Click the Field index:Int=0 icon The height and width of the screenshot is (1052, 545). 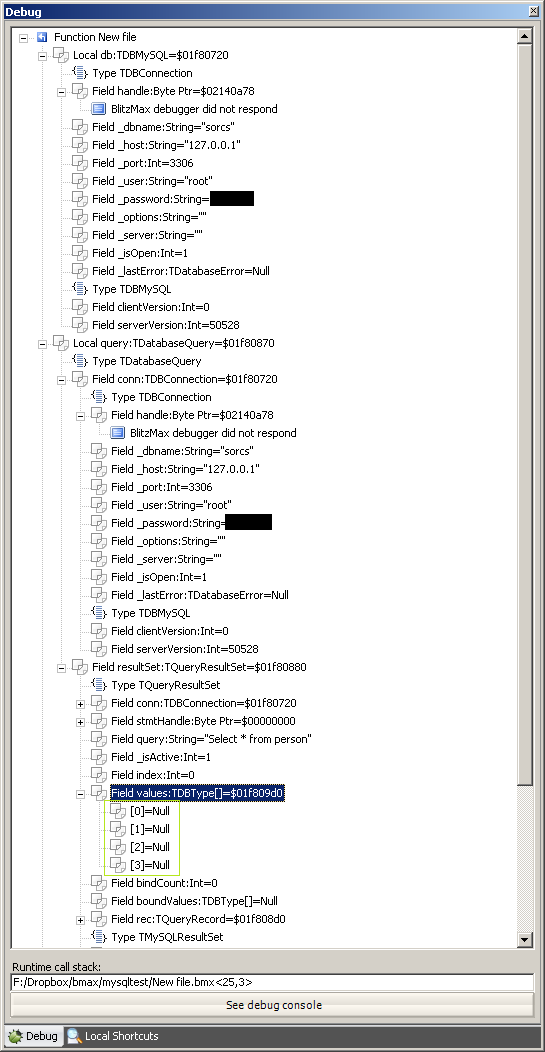pos(99,776)
